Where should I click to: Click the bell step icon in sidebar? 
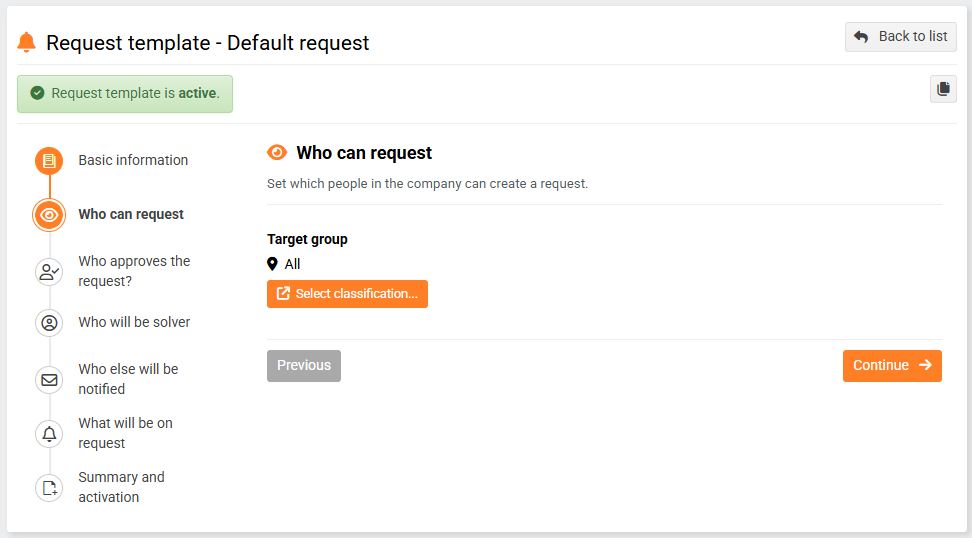point(49,433)
